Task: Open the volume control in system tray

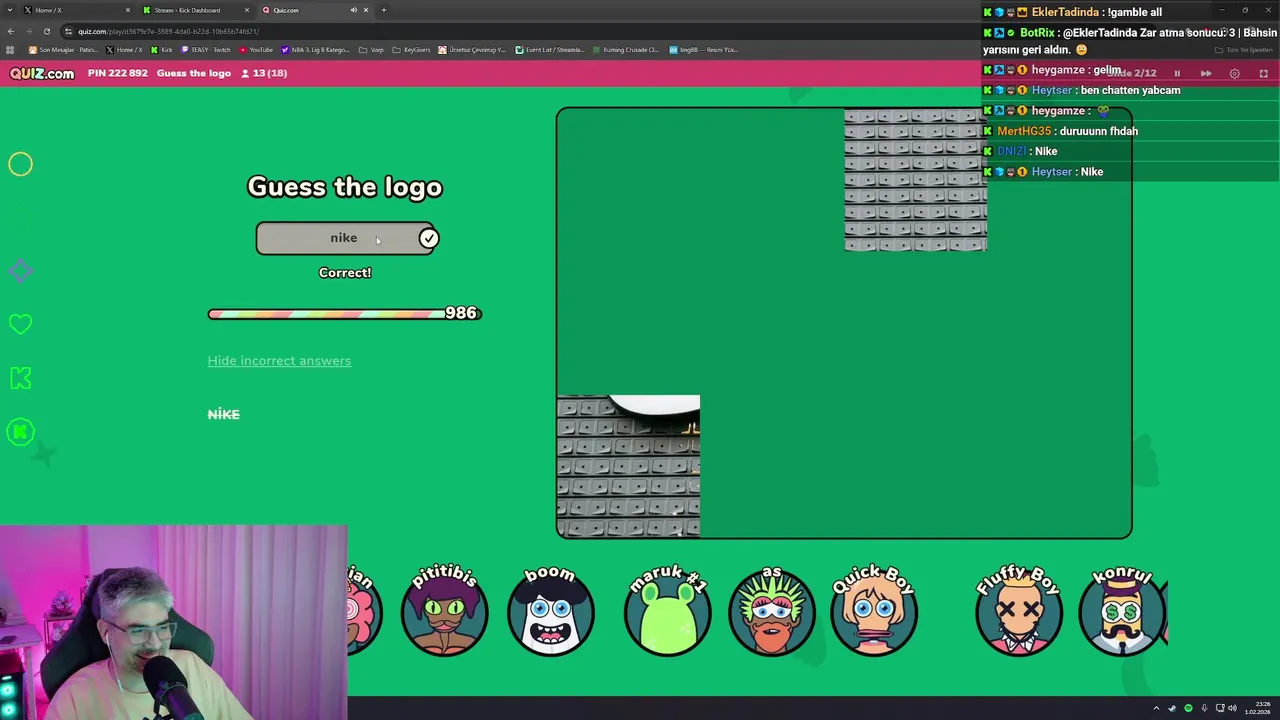Action: click(1232, 708)
